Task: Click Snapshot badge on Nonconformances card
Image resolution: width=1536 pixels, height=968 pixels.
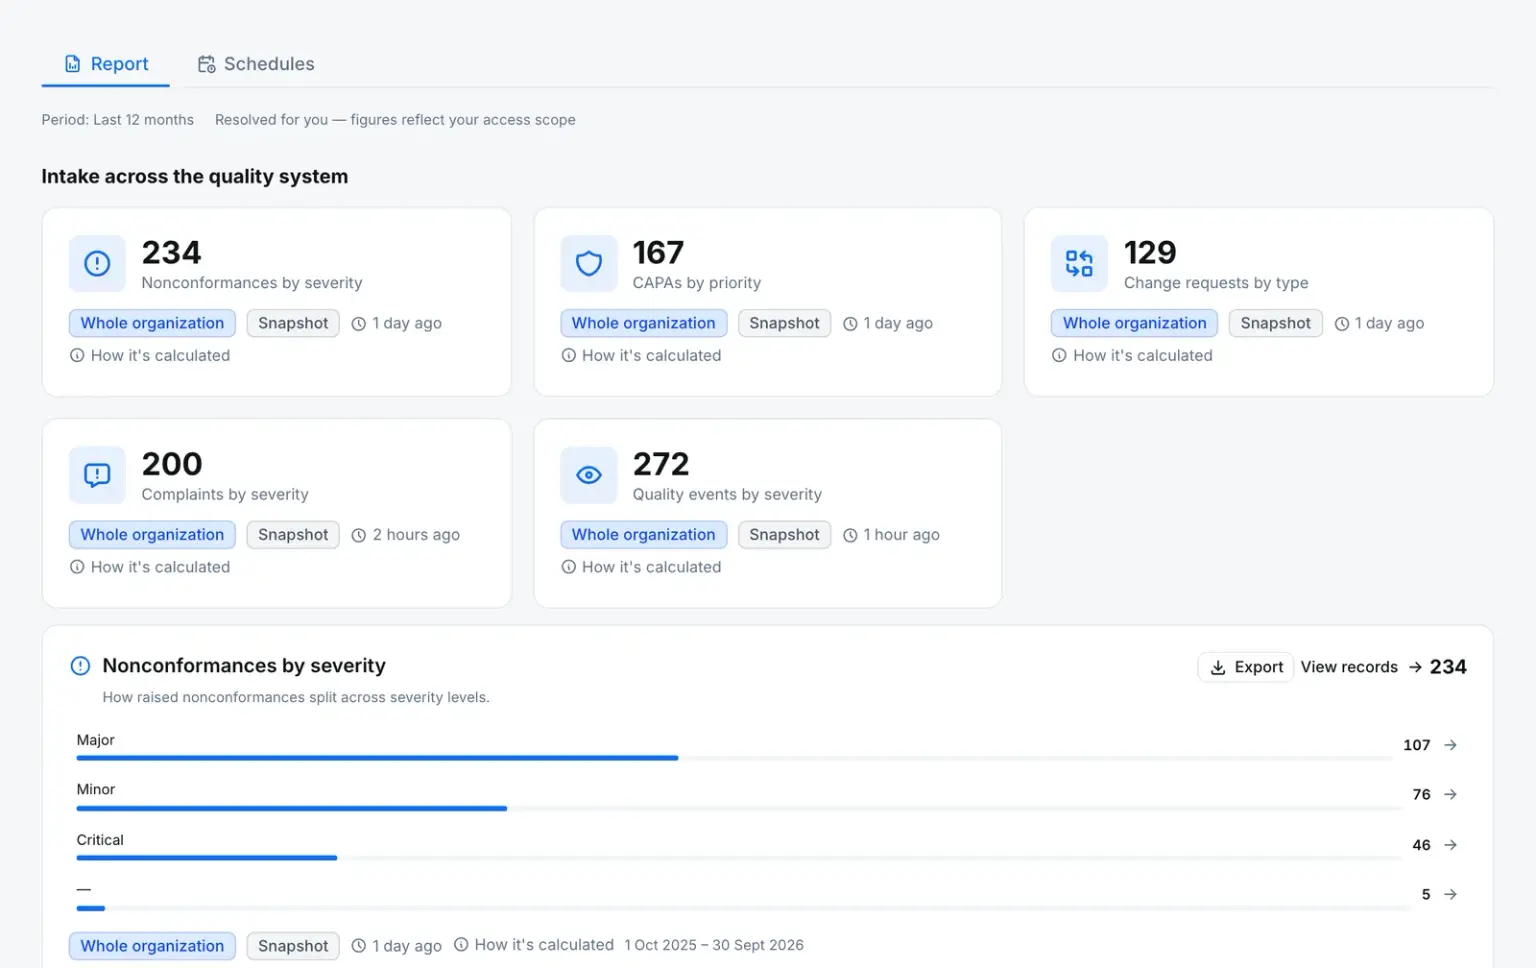Action: point(293,323)
